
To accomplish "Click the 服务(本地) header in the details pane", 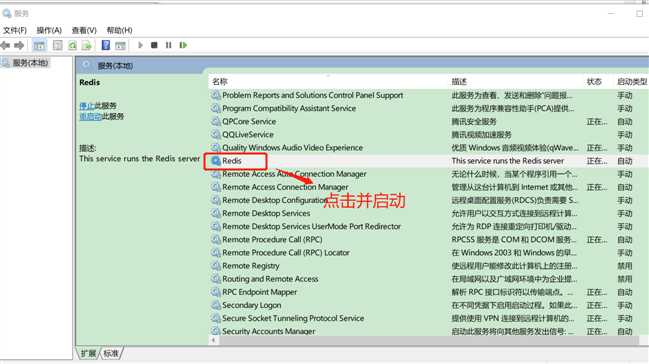I will point(115,65).
